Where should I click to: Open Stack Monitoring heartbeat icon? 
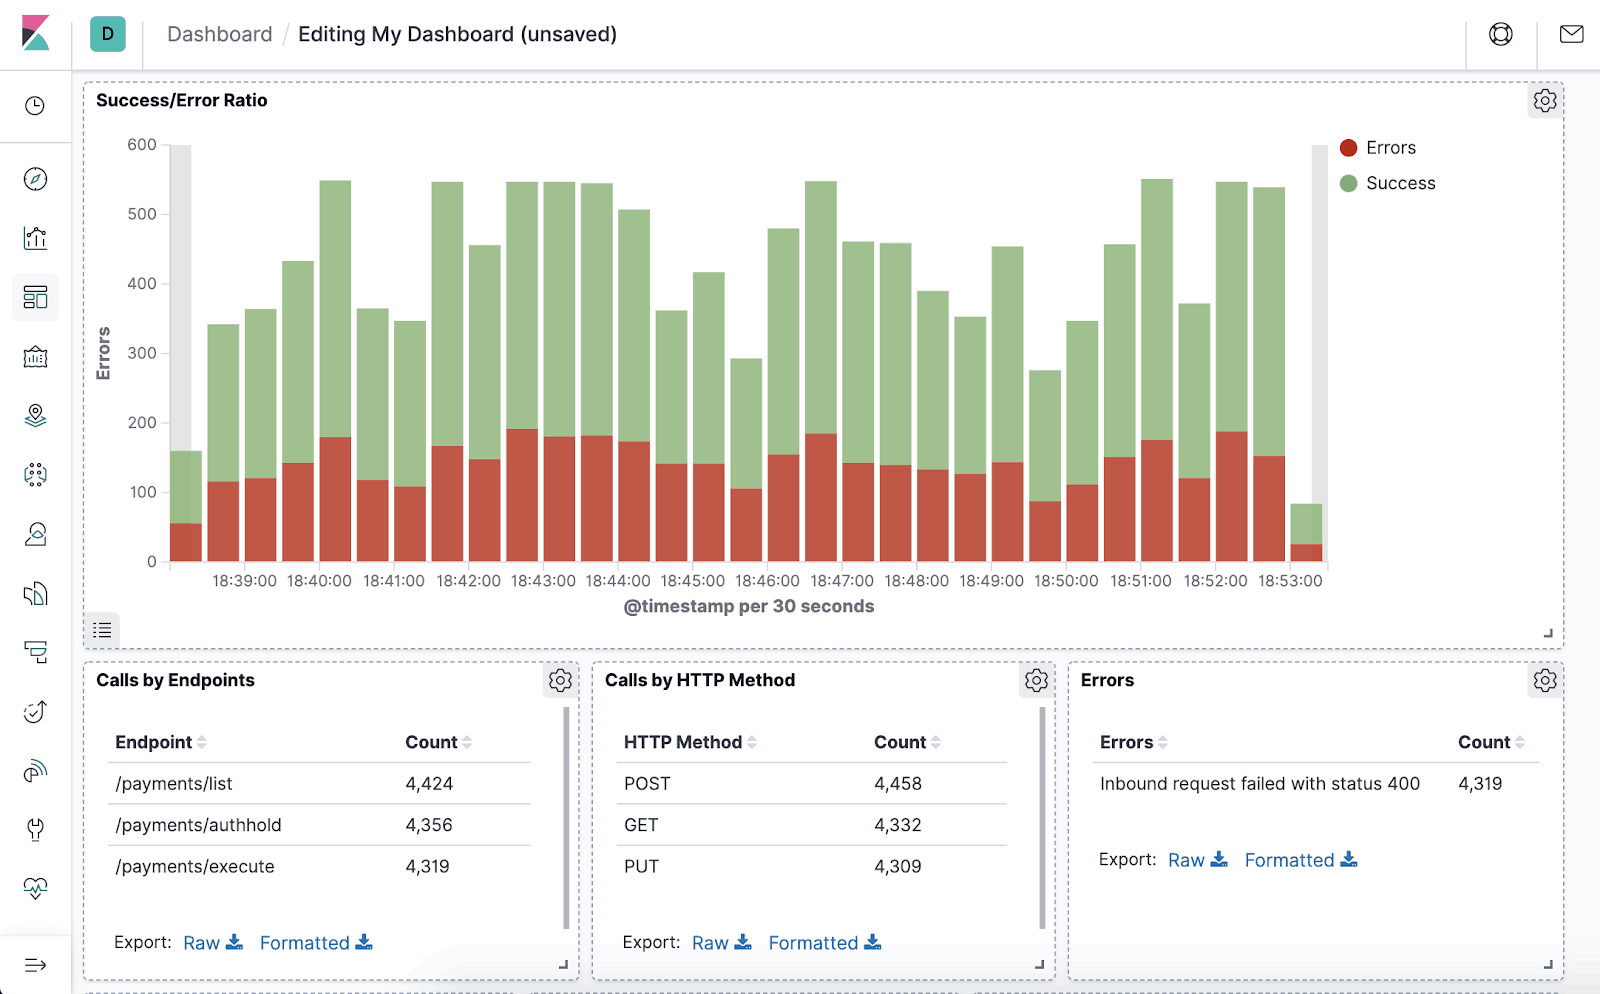(35, 887)
